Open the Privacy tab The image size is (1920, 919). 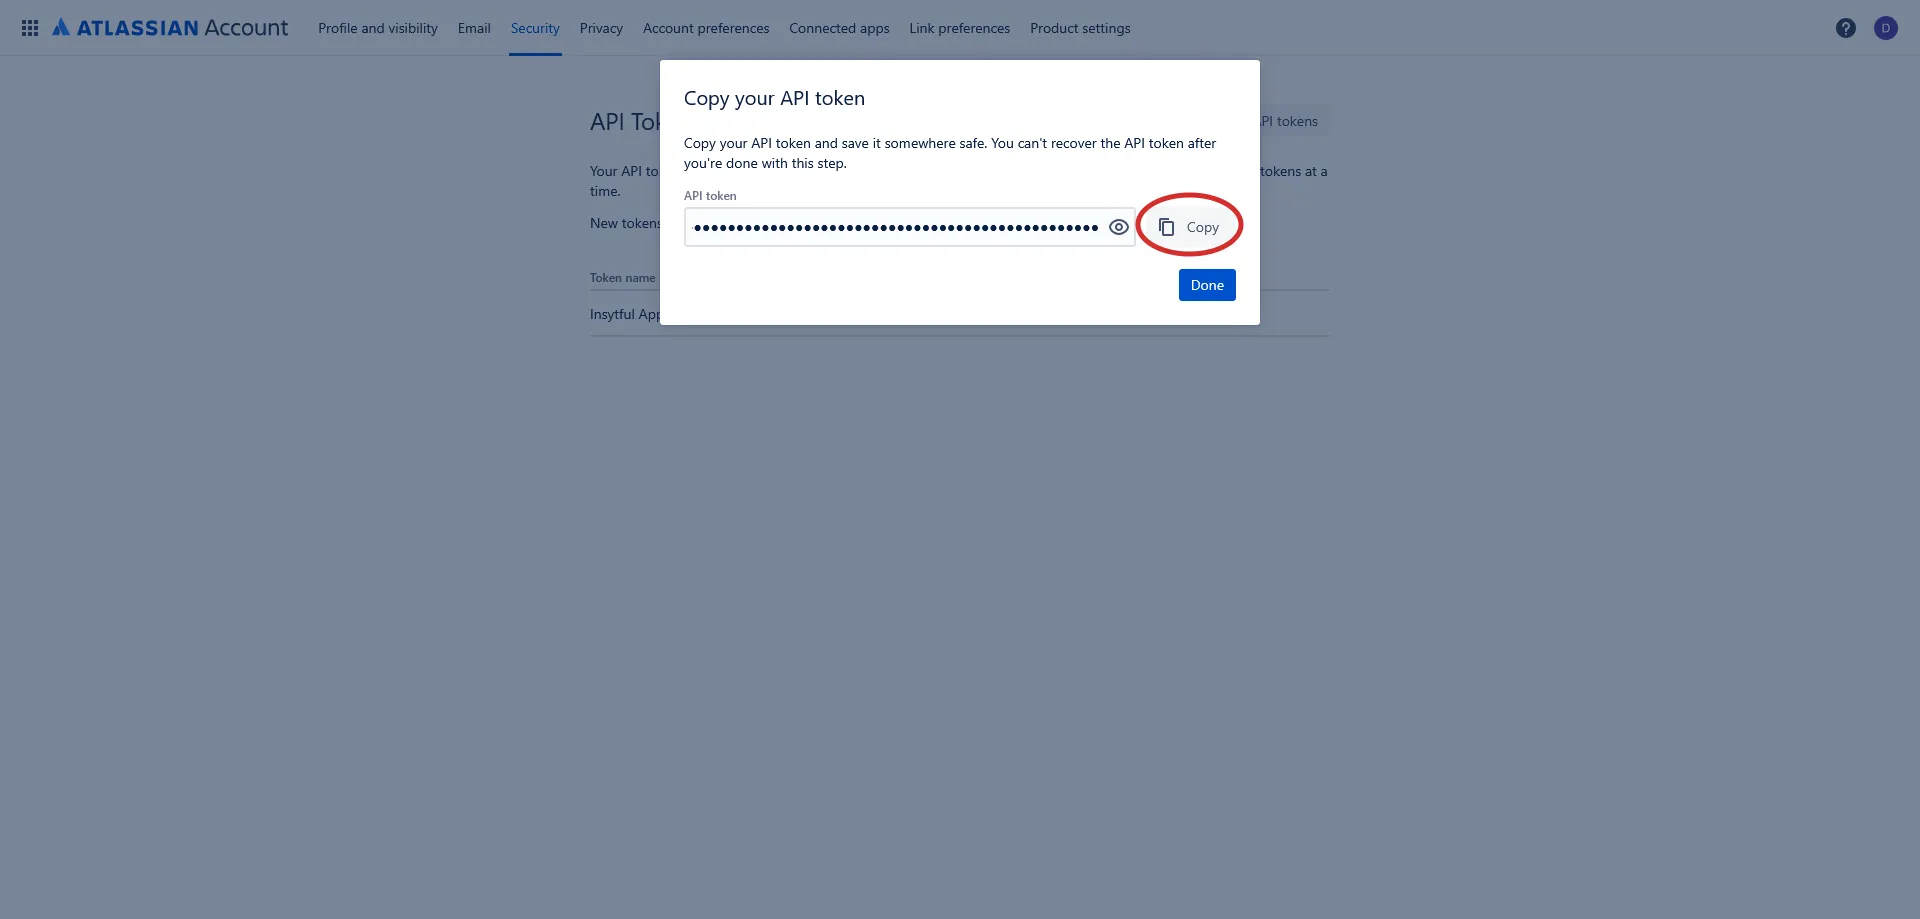600,28
